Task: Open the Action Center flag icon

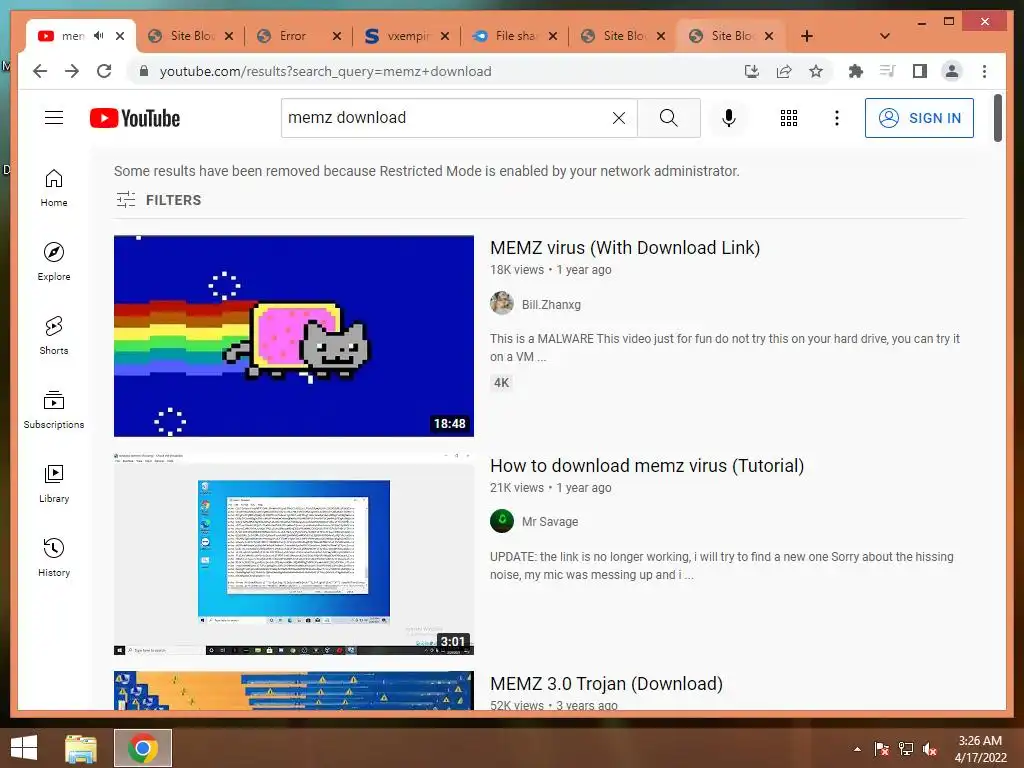Action: point(882,749)
